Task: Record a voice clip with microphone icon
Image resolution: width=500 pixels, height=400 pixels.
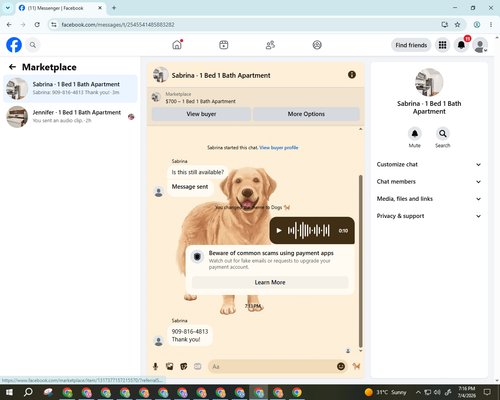Action: 155,367
